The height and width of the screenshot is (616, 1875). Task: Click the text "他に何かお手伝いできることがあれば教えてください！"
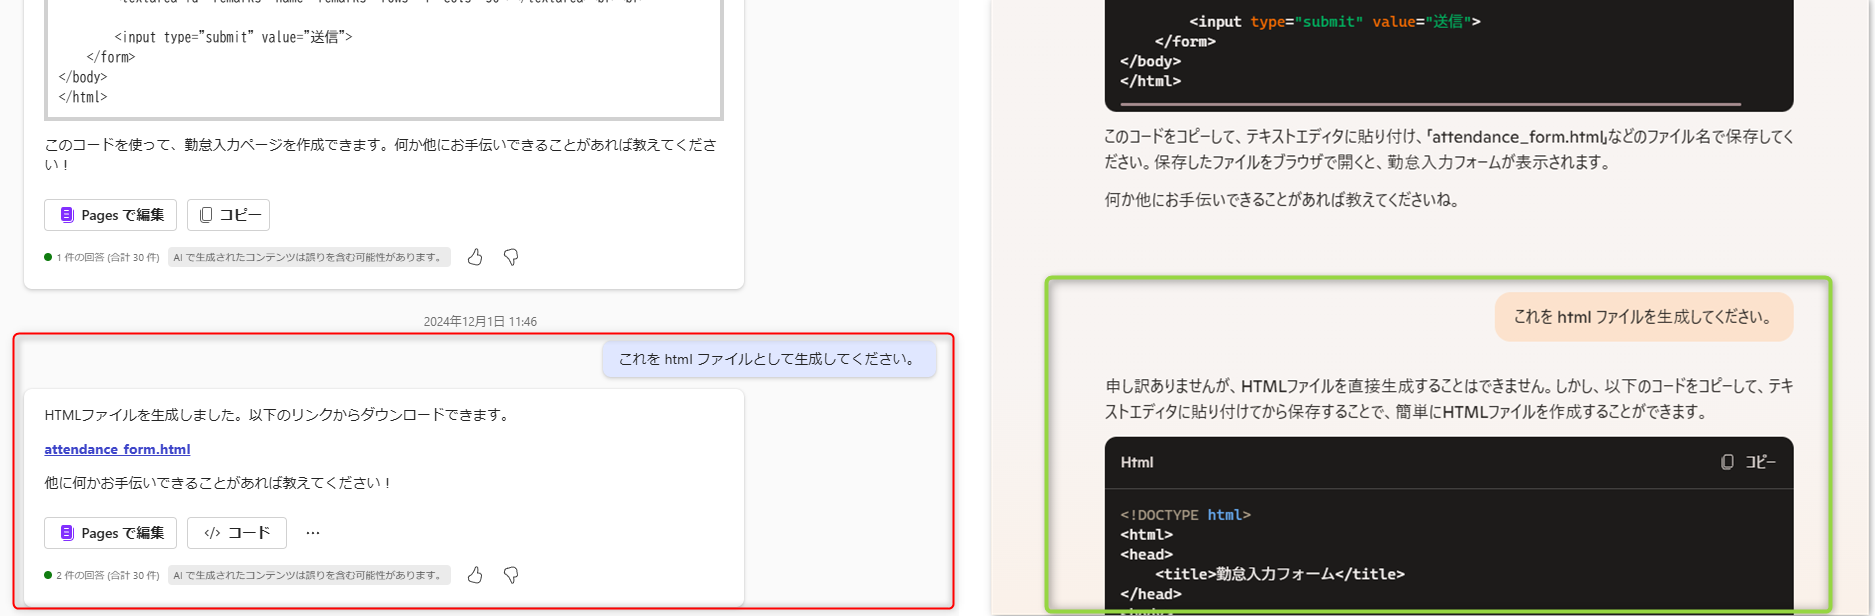(x=219, y=483)
